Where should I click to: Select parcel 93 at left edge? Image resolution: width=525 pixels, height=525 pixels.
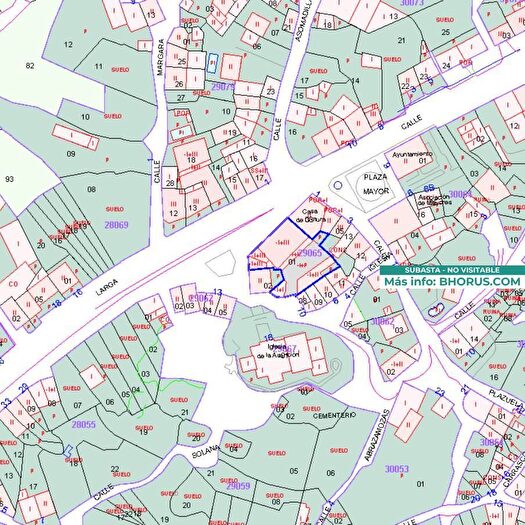pos(9,179)
